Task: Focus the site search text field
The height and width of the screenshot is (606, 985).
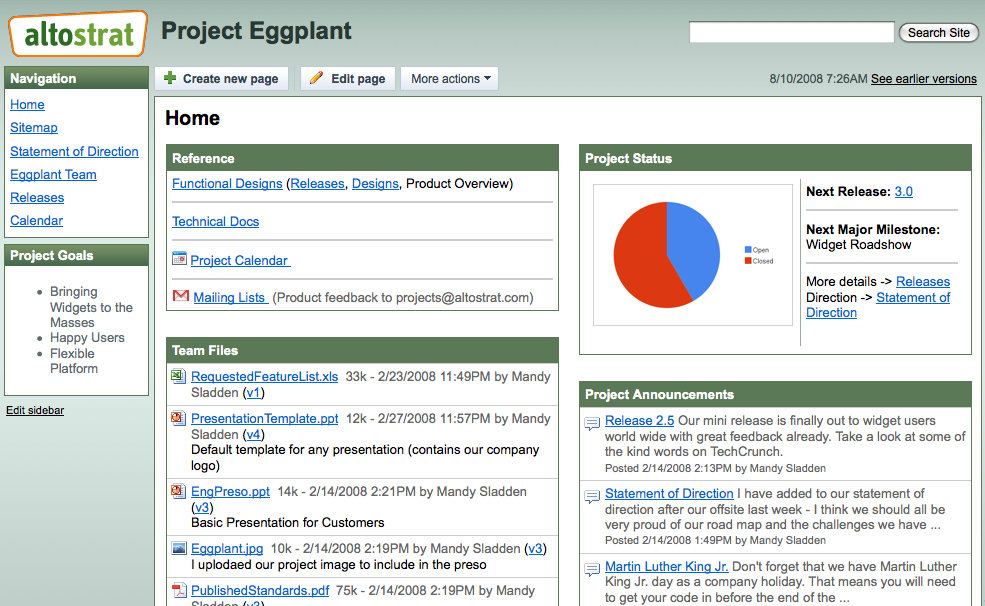Action: click(791, 33)
